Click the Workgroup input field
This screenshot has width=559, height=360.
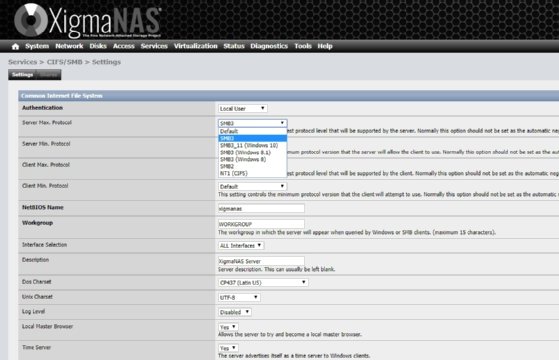261,224
